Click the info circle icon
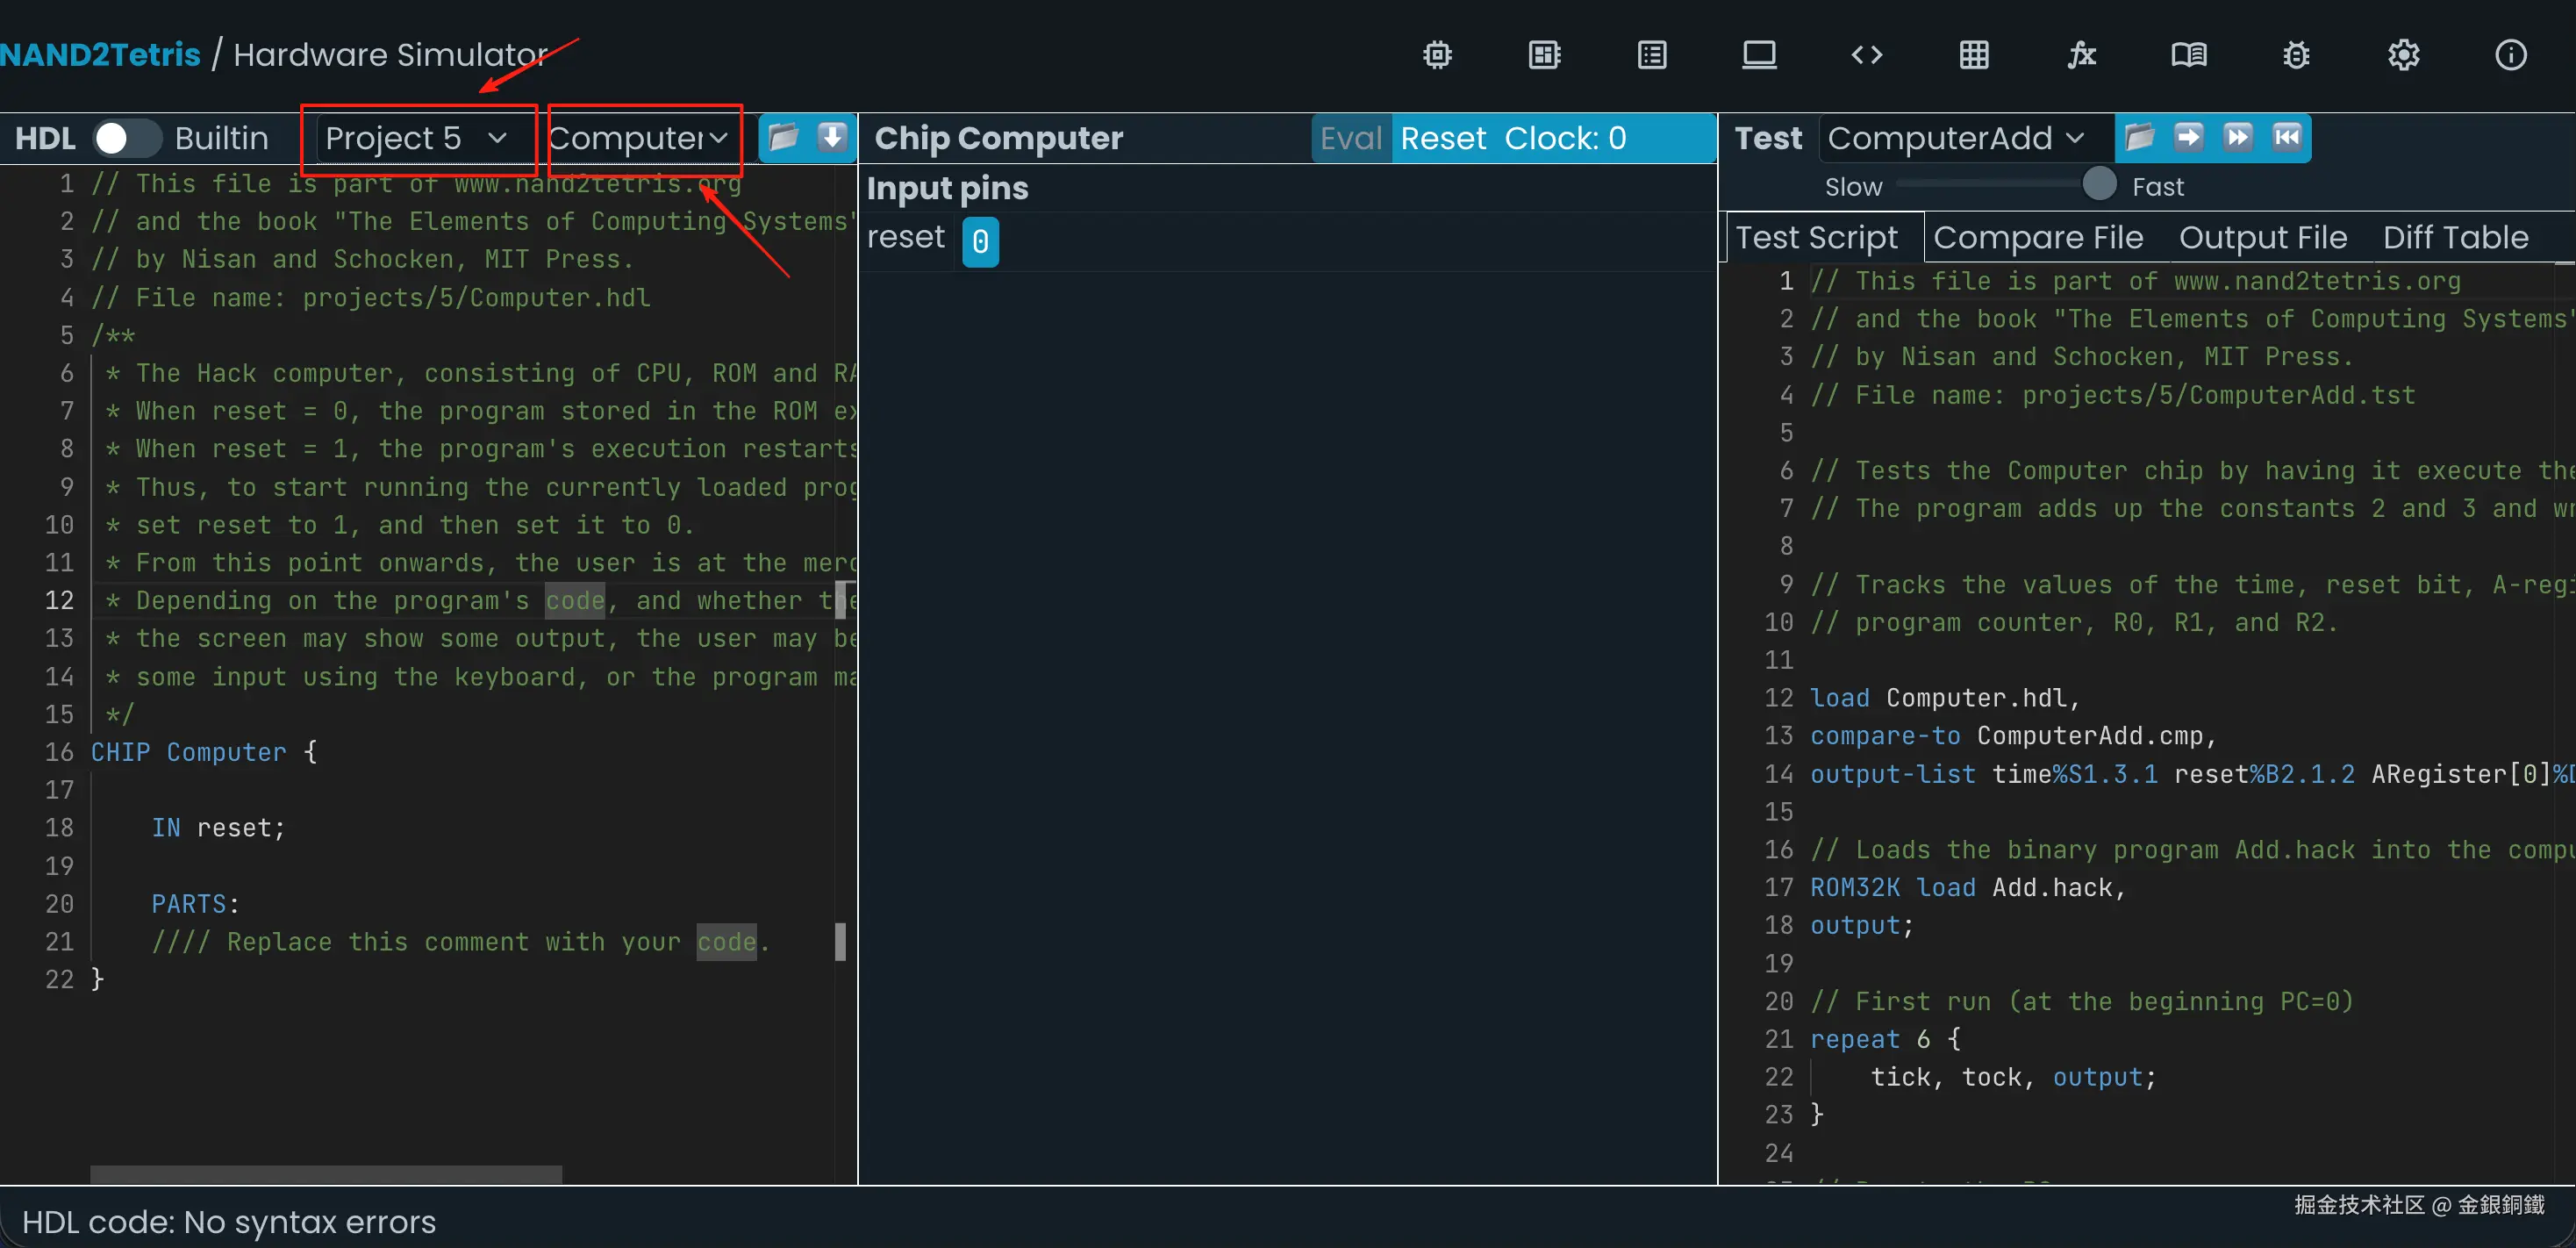 point(2510,55)
